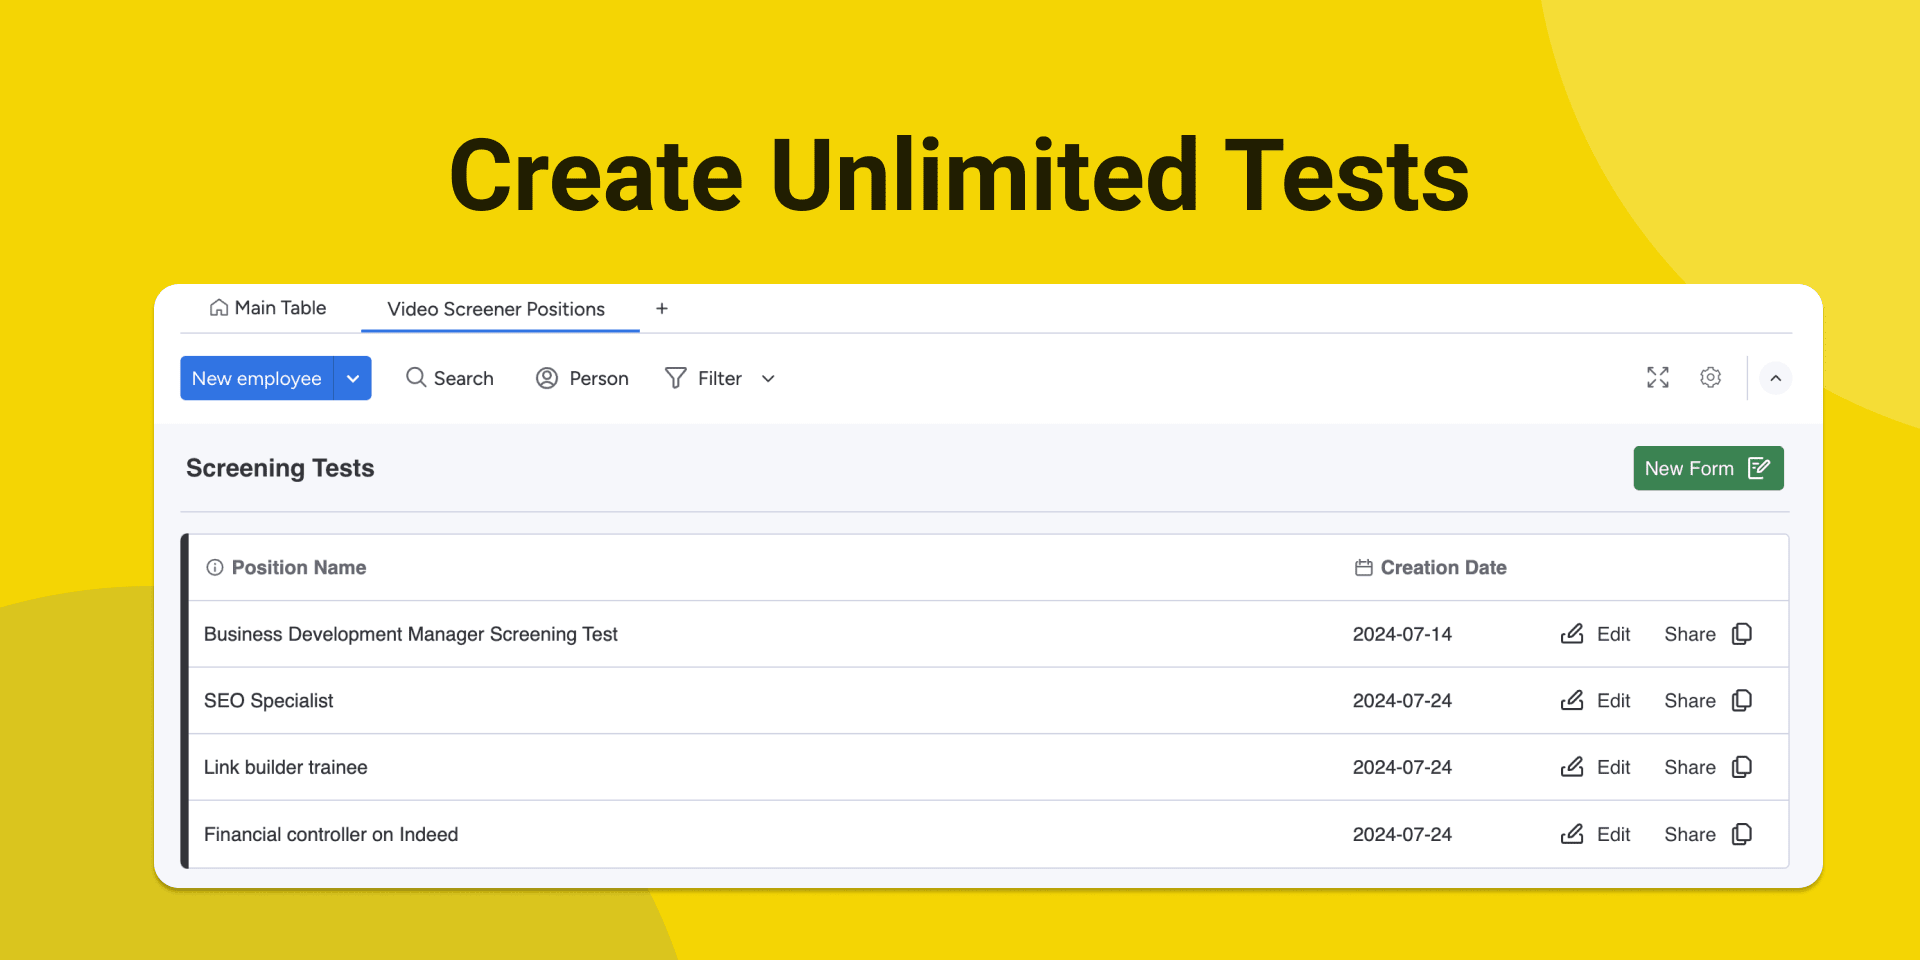Edit the Link builder trainee test

point(1596,767)
